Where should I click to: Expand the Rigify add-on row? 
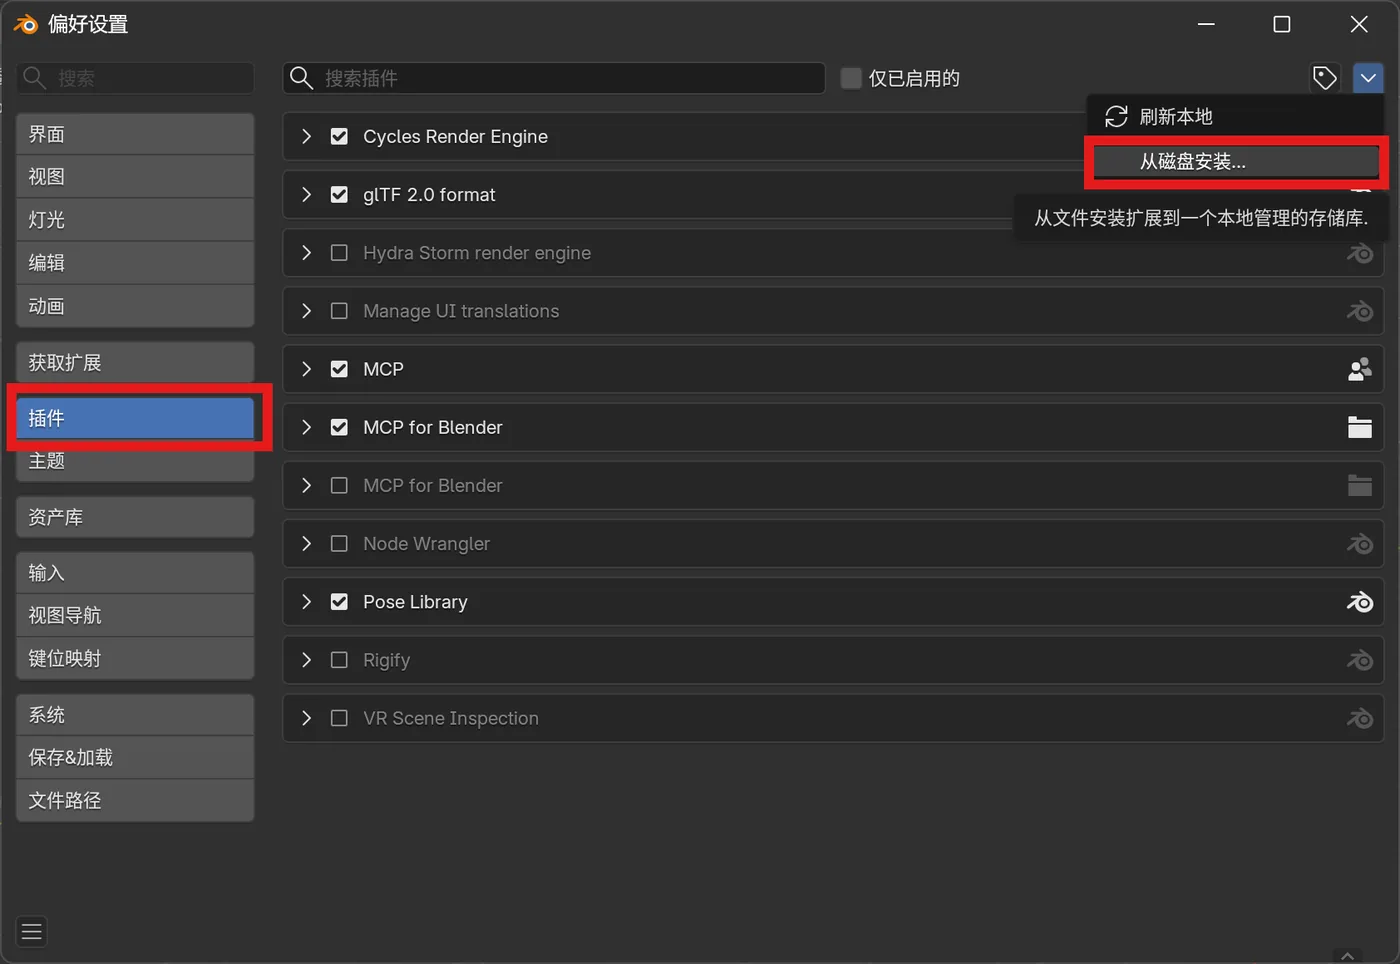(307, 660)
